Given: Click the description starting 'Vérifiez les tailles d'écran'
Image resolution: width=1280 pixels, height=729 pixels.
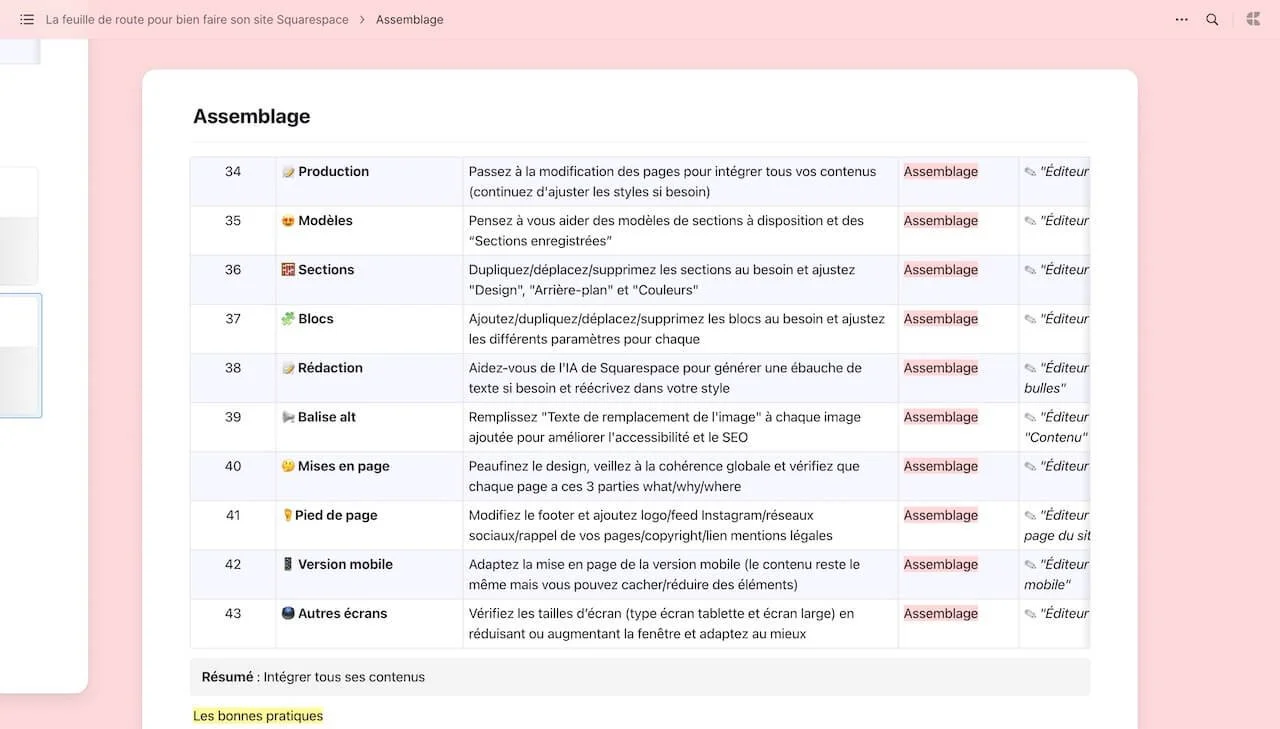Looking at the screenshot, I should tap(661, 623).
